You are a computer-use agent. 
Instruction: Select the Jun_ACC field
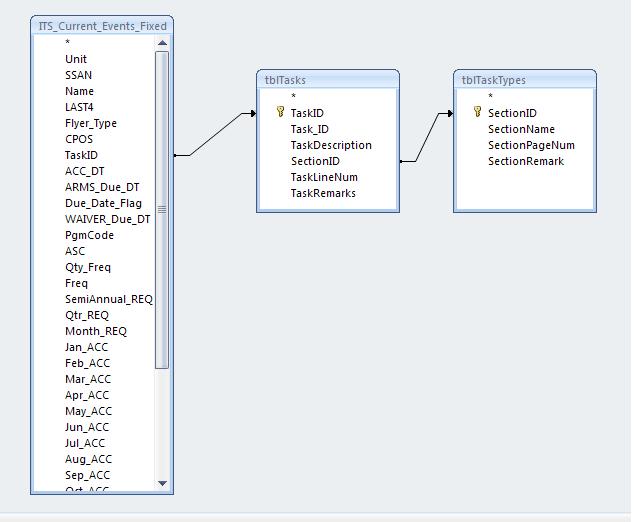87,427
